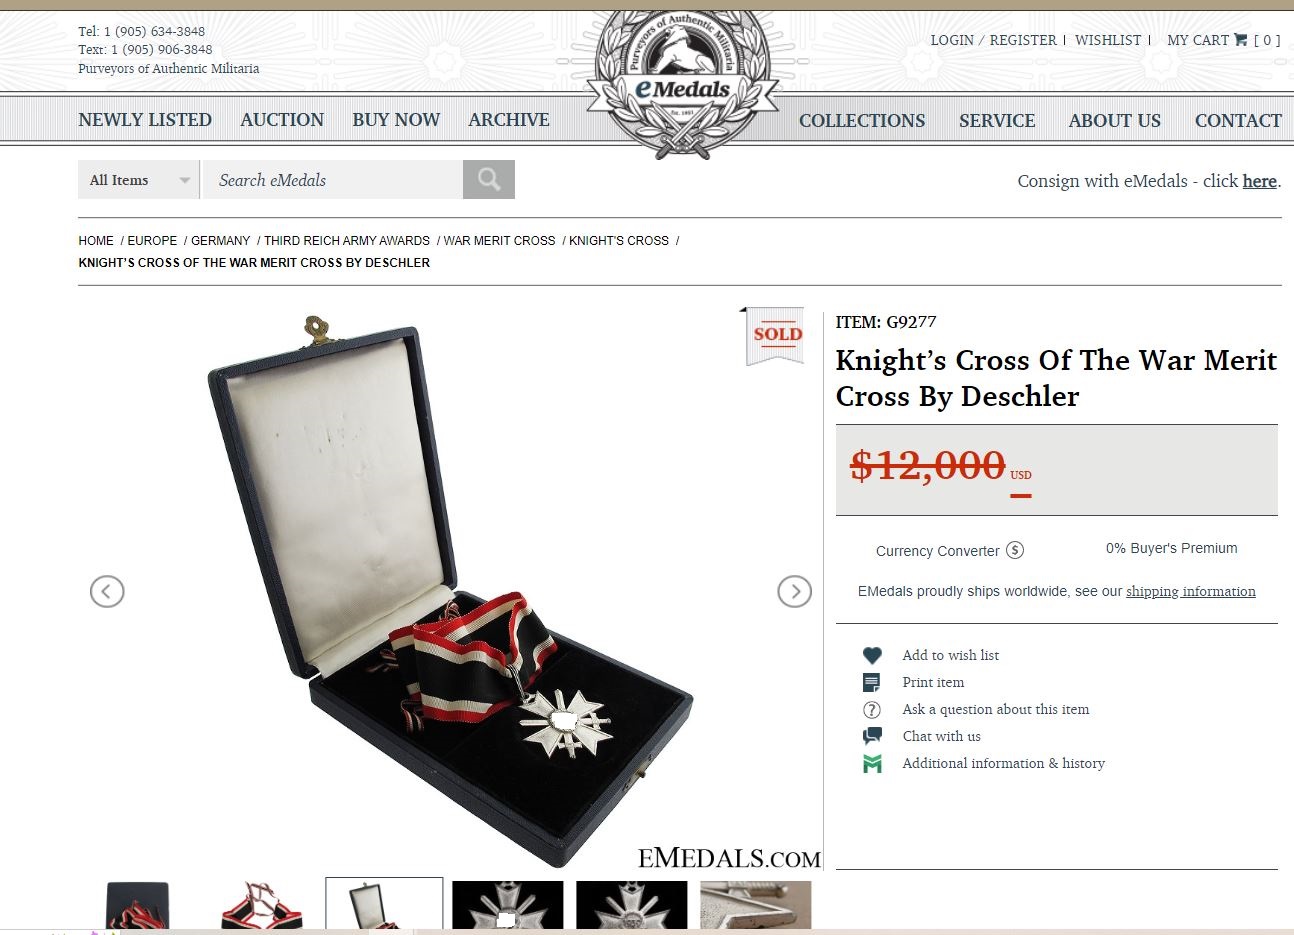Open the Auction menu item
Image resolution: width=1294 pixels, height=935 pixels.
[x=282, y=120]
